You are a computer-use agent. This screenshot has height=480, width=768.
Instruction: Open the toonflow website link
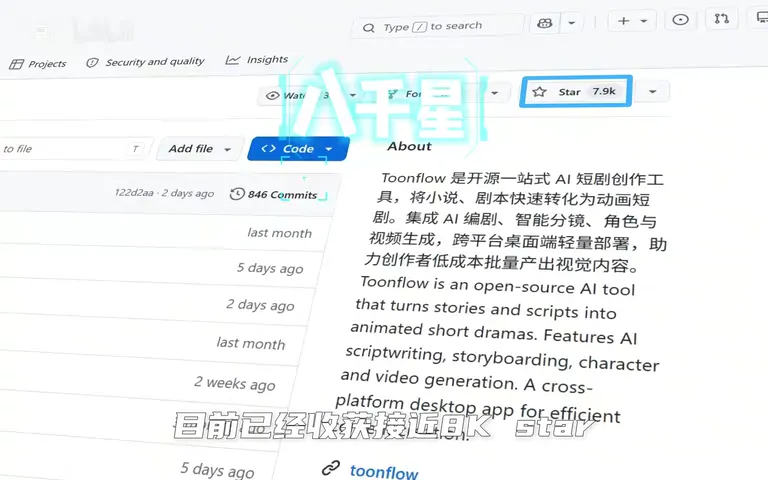point(384,472)
